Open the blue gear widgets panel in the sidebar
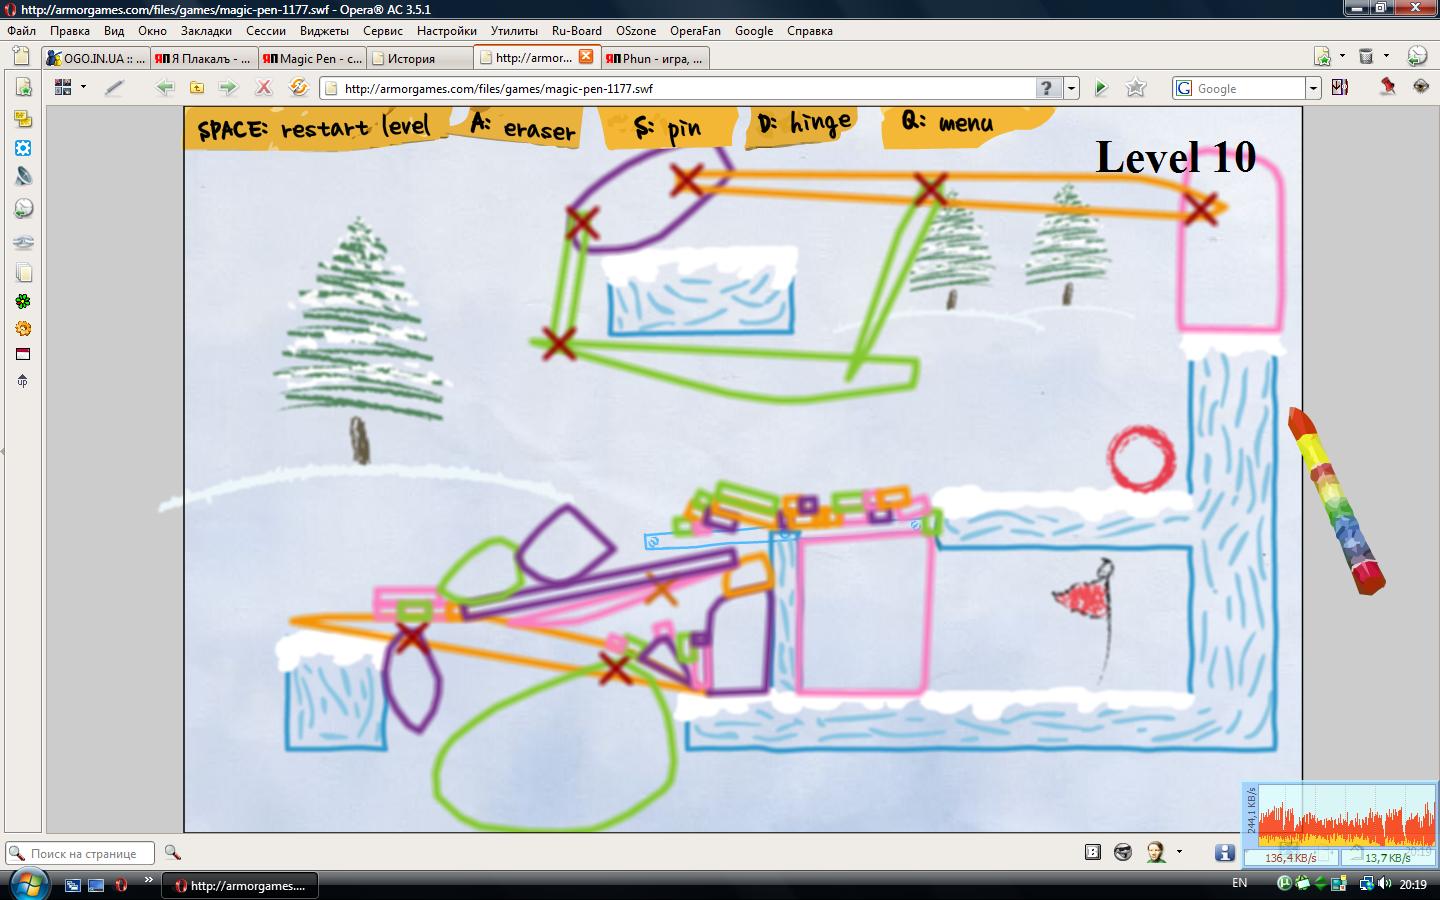This screenshot has height=900, width=1440. pos(23,148)
